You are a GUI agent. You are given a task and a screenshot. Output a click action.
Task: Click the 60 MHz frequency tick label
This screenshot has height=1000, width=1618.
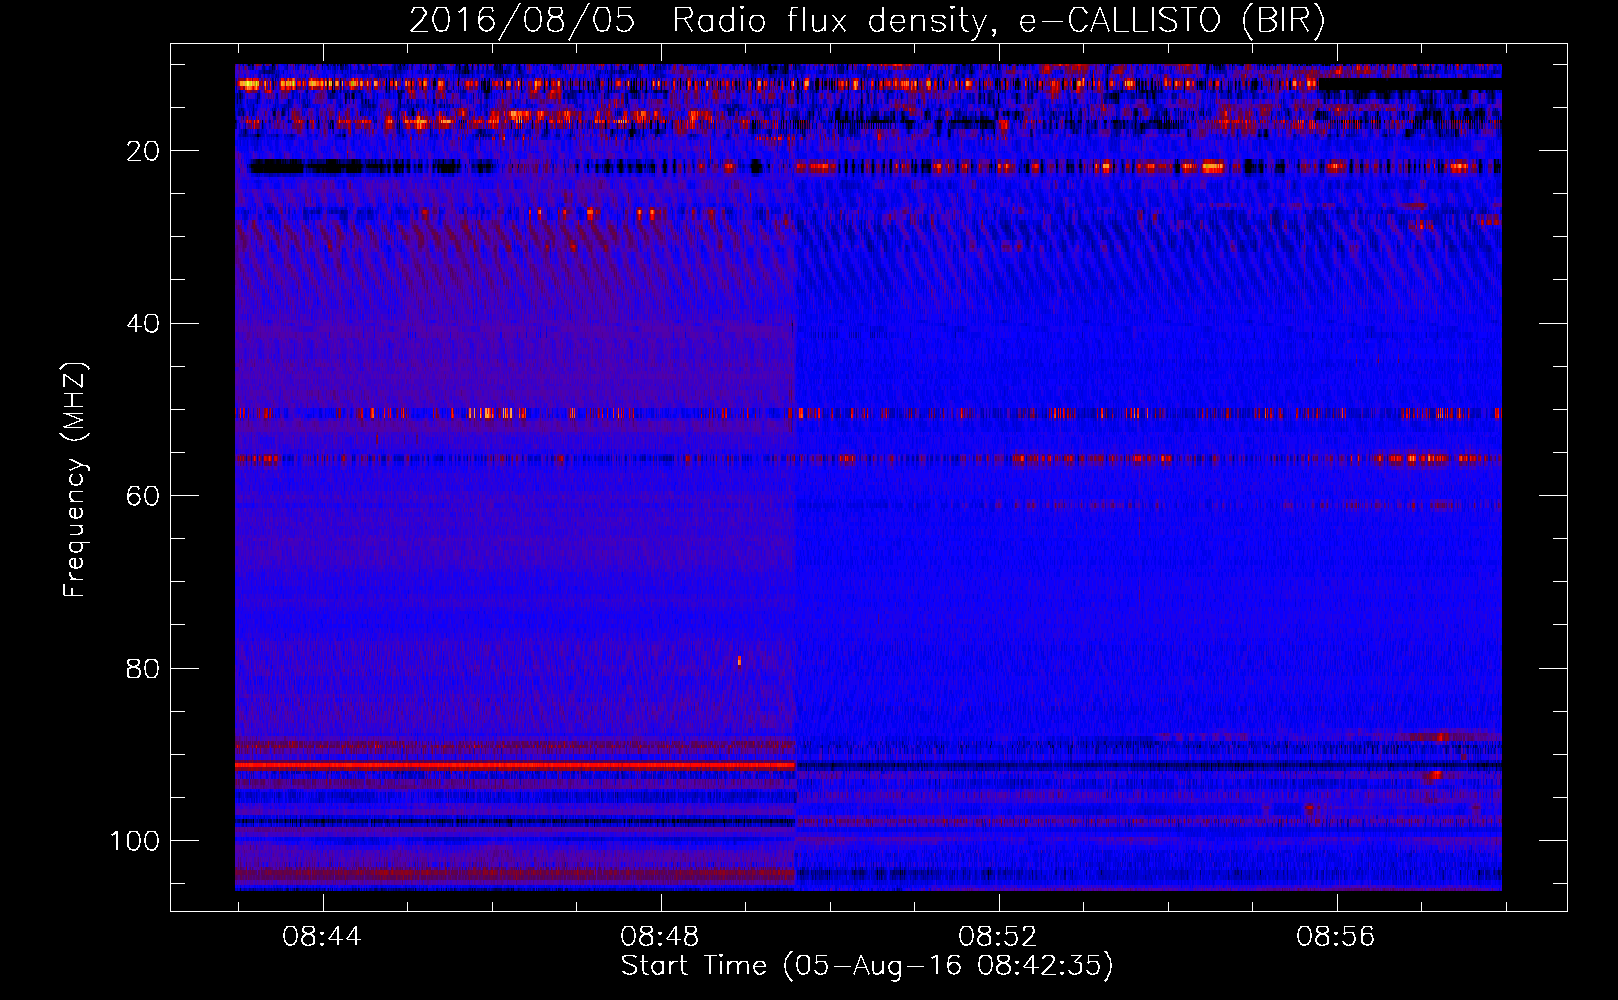[143, 496]
